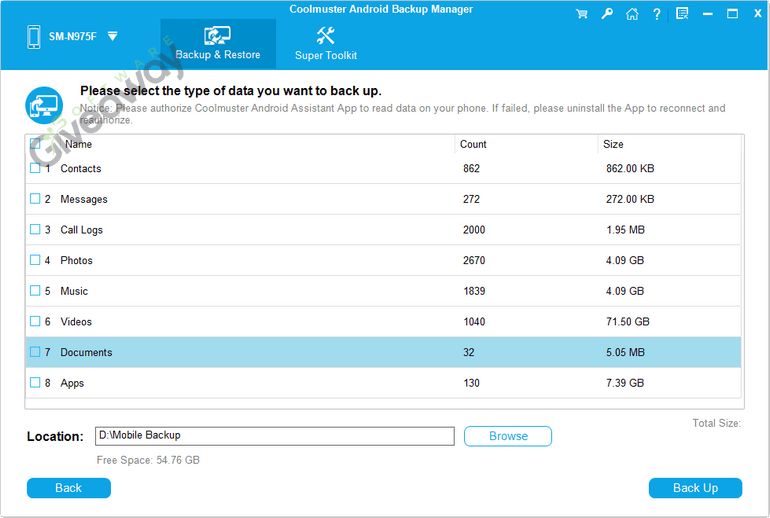Click the Call Logs size 1.95 MB
The width and height of the screenshot is (770, 518).
click(625, 230)
